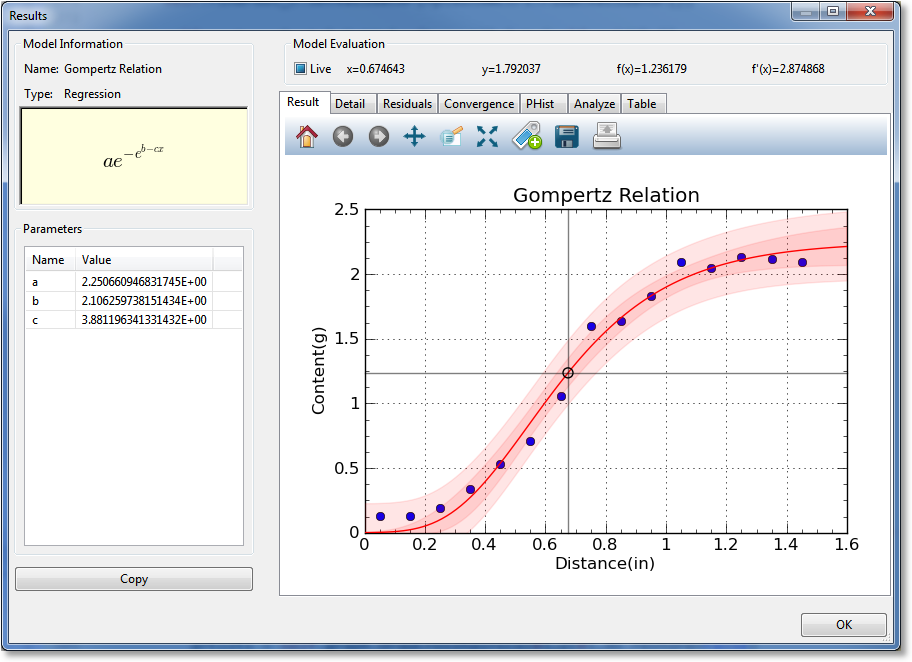
Task: Click the Name: Gompertz Relation label
Action: pos(93,69)
